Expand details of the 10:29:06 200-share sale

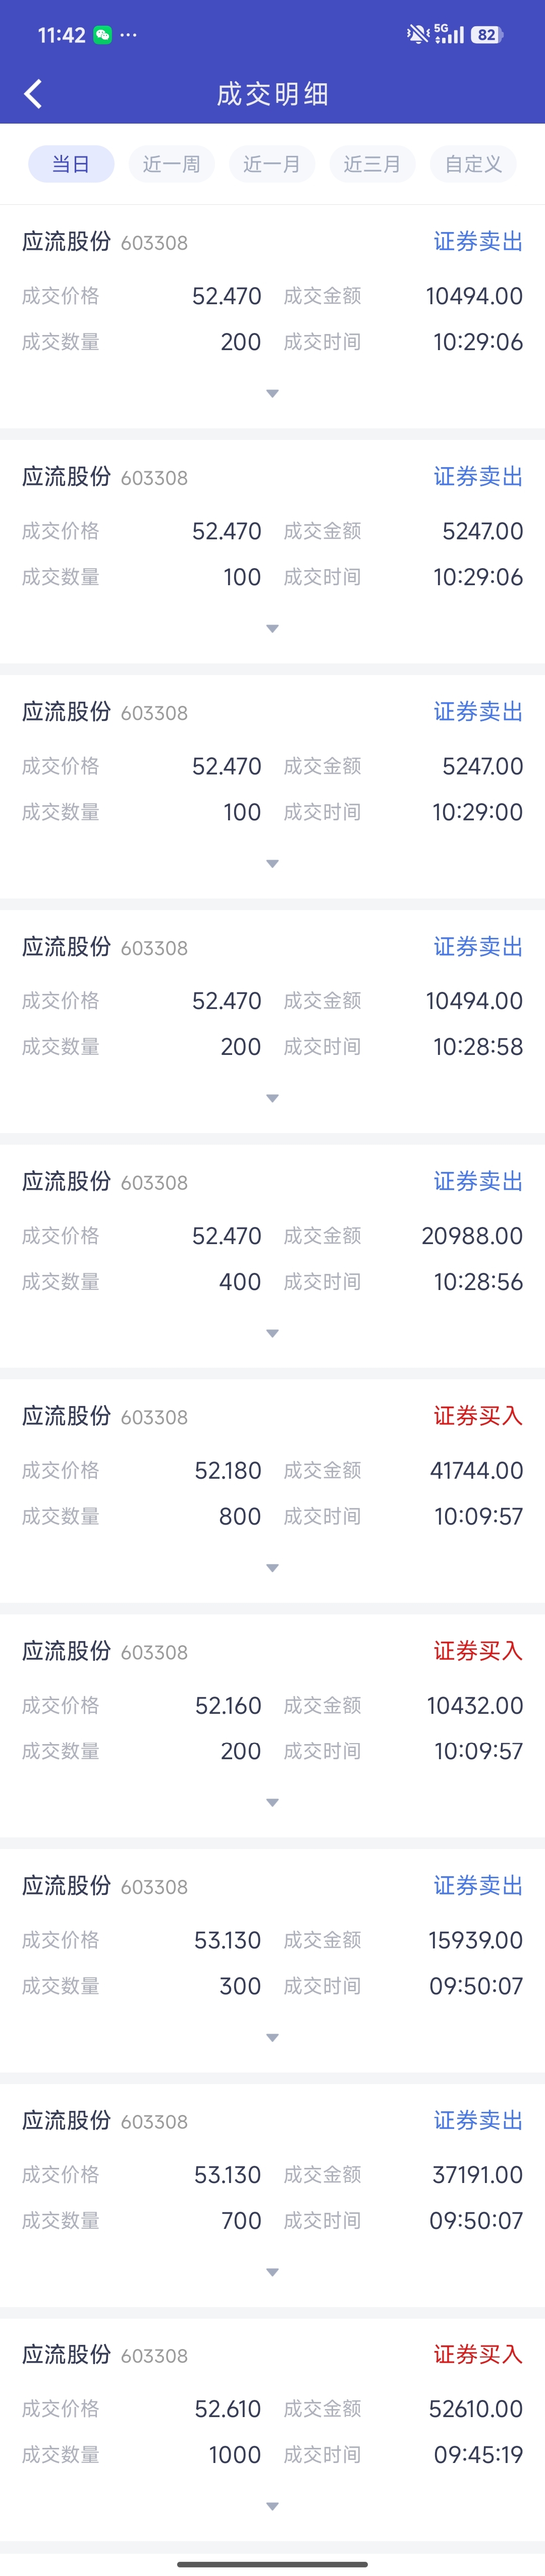[272, 394]
